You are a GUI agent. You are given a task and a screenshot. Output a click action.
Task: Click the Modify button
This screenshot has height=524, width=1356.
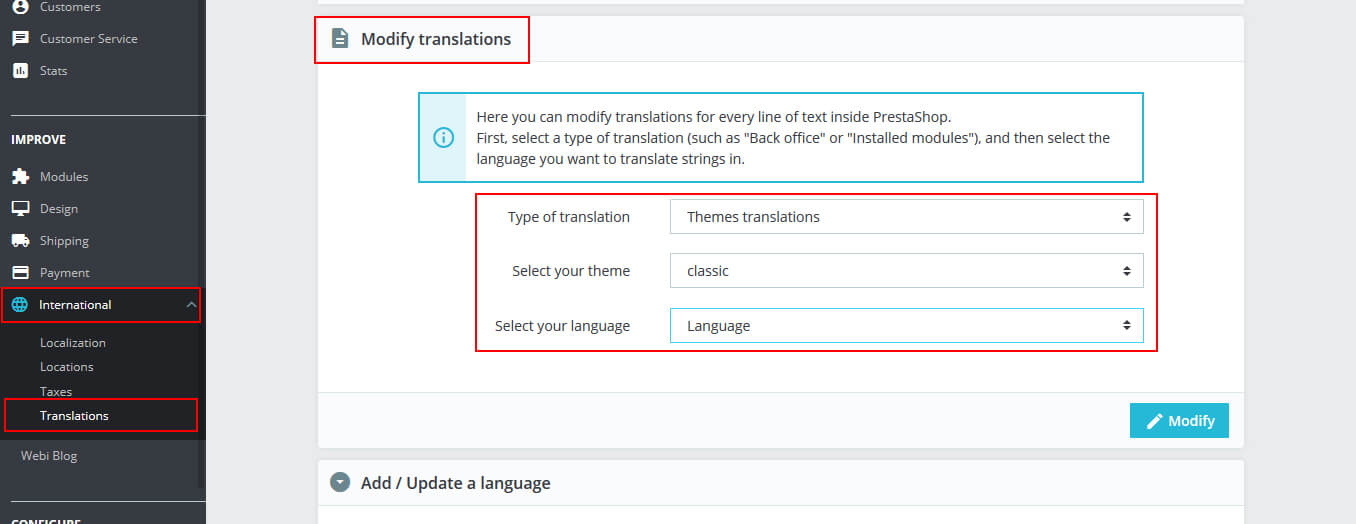click(x=1179, y=421)
